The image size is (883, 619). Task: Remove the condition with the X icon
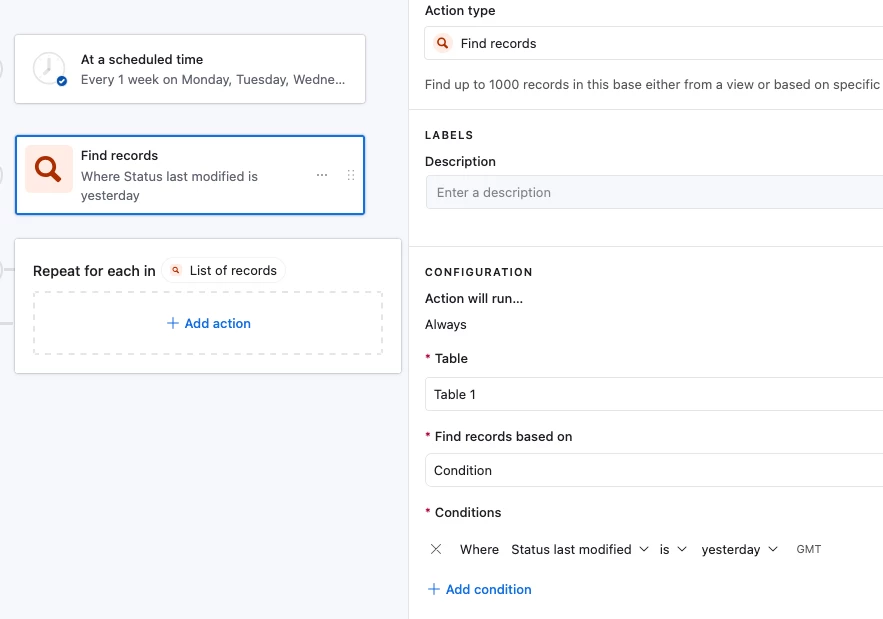pyautogui.click(x=436, y=549)
